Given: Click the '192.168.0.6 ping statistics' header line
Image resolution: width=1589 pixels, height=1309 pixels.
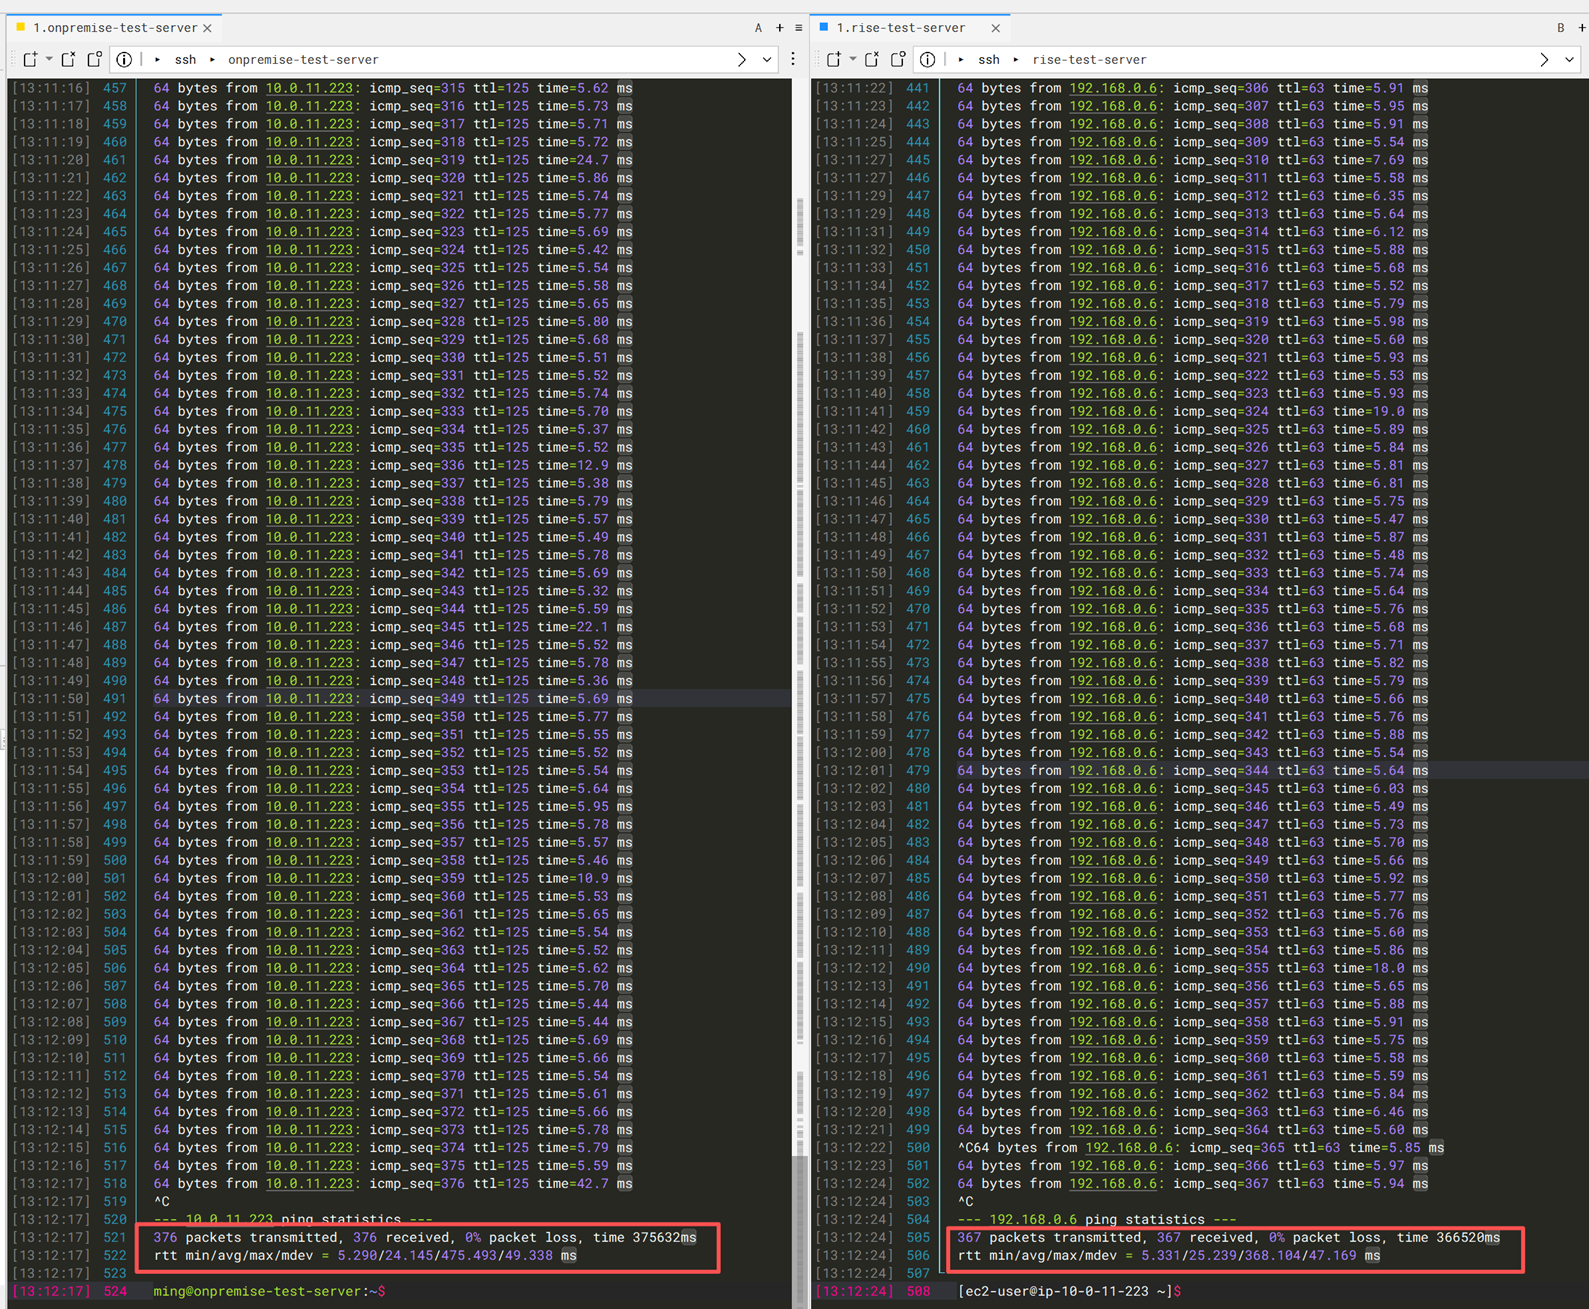Looking at the screenshot, I should (1097, 1220).
